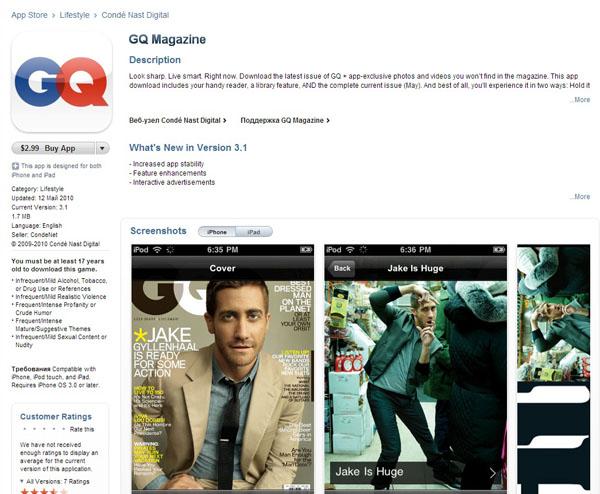Viewport: 600px width, 494px height.
Task: Select the iPhone screenshots segment
Action: (217, 232)
